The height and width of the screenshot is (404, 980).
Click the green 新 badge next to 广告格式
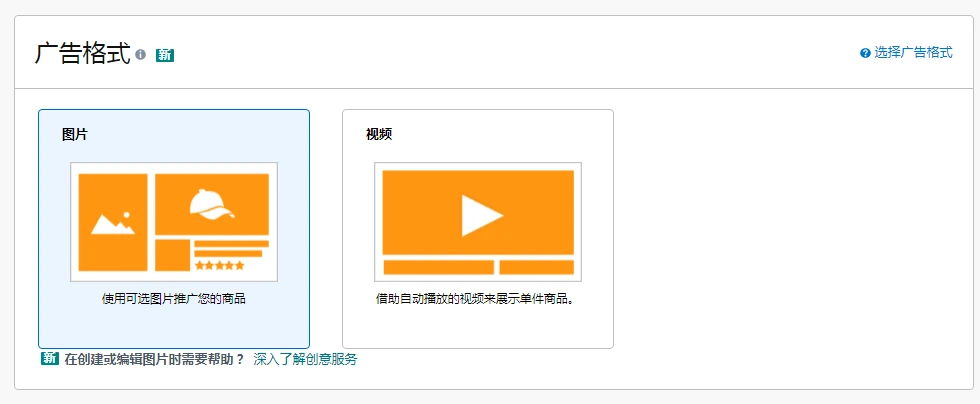165,54
